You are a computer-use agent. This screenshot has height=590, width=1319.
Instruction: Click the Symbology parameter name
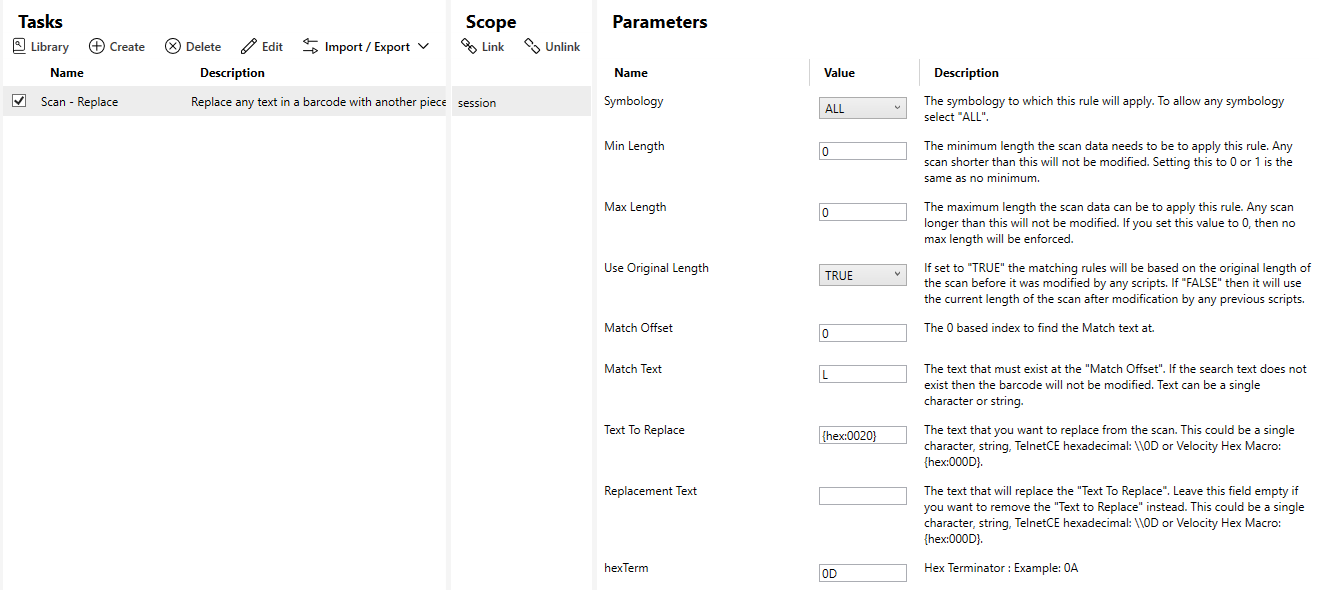tap(634, 101)
